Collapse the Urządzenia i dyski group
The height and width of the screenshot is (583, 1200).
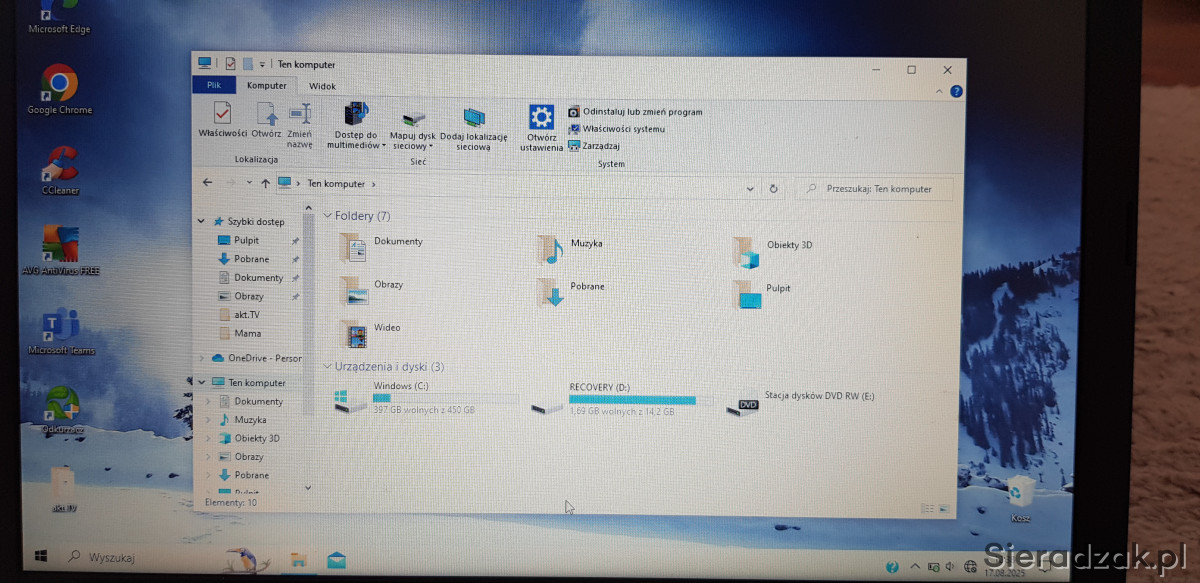(x=327, y=367)
